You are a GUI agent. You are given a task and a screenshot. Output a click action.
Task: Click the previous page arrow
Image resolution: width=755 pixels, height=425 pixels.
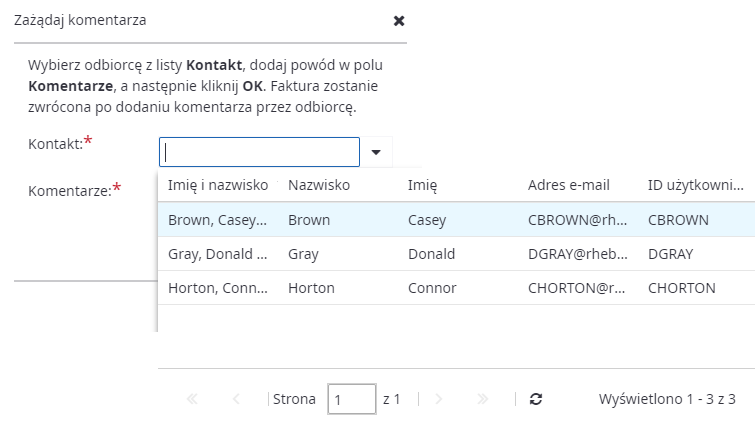click(236, 398)
